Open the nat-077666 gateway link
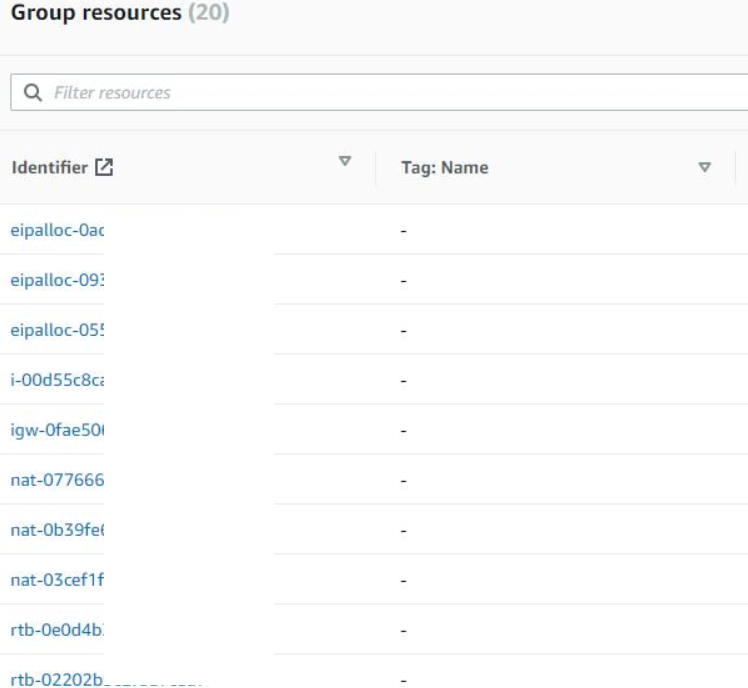Image resolution: width=748 pixels, height=688 pixels. (x=57, y=480)
